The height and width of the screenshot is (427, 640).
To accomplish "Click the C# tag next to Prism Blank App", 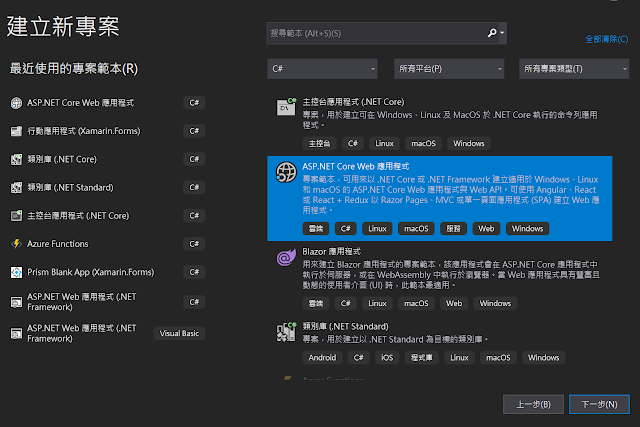I will tap(194, 272).
